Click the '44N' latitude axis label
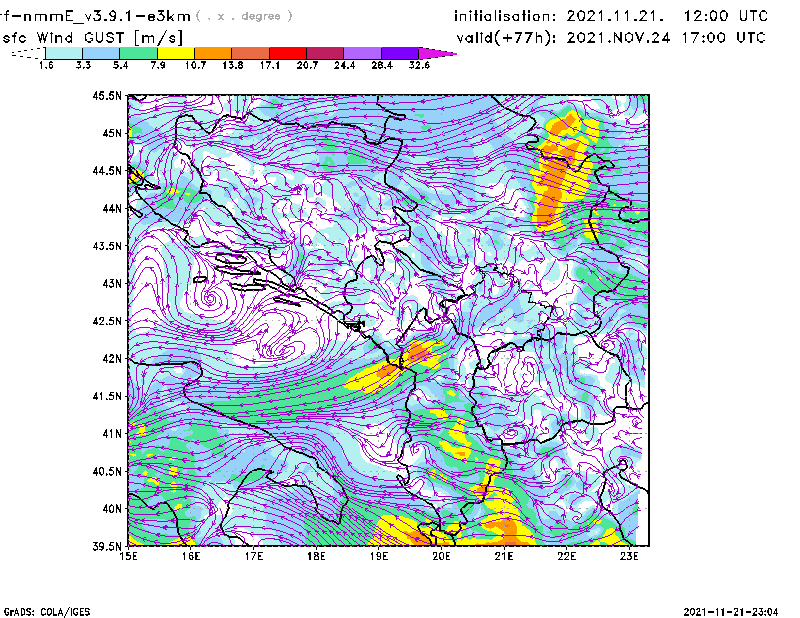Viewport: 800px width, 618px height. pyautogui.click(x=112, y=208)
